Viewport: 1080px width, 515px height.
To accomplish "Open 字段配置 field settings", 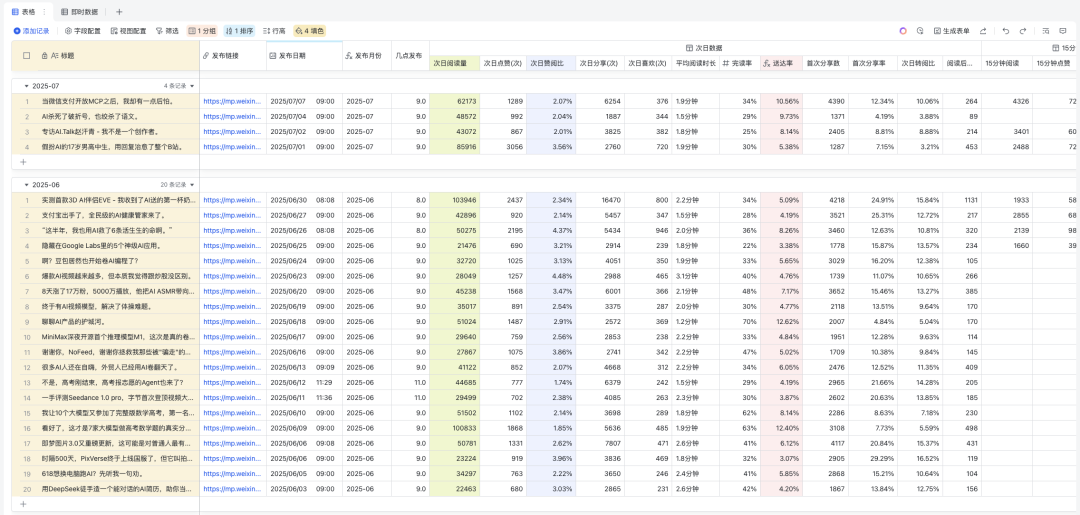I will coord(82,31).
